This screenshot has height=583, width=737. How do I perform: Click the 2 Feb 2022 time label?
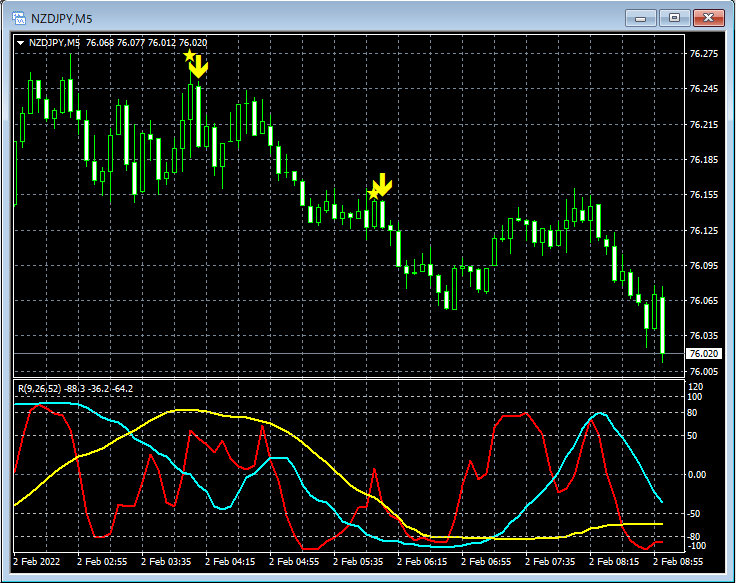point(37,562)
